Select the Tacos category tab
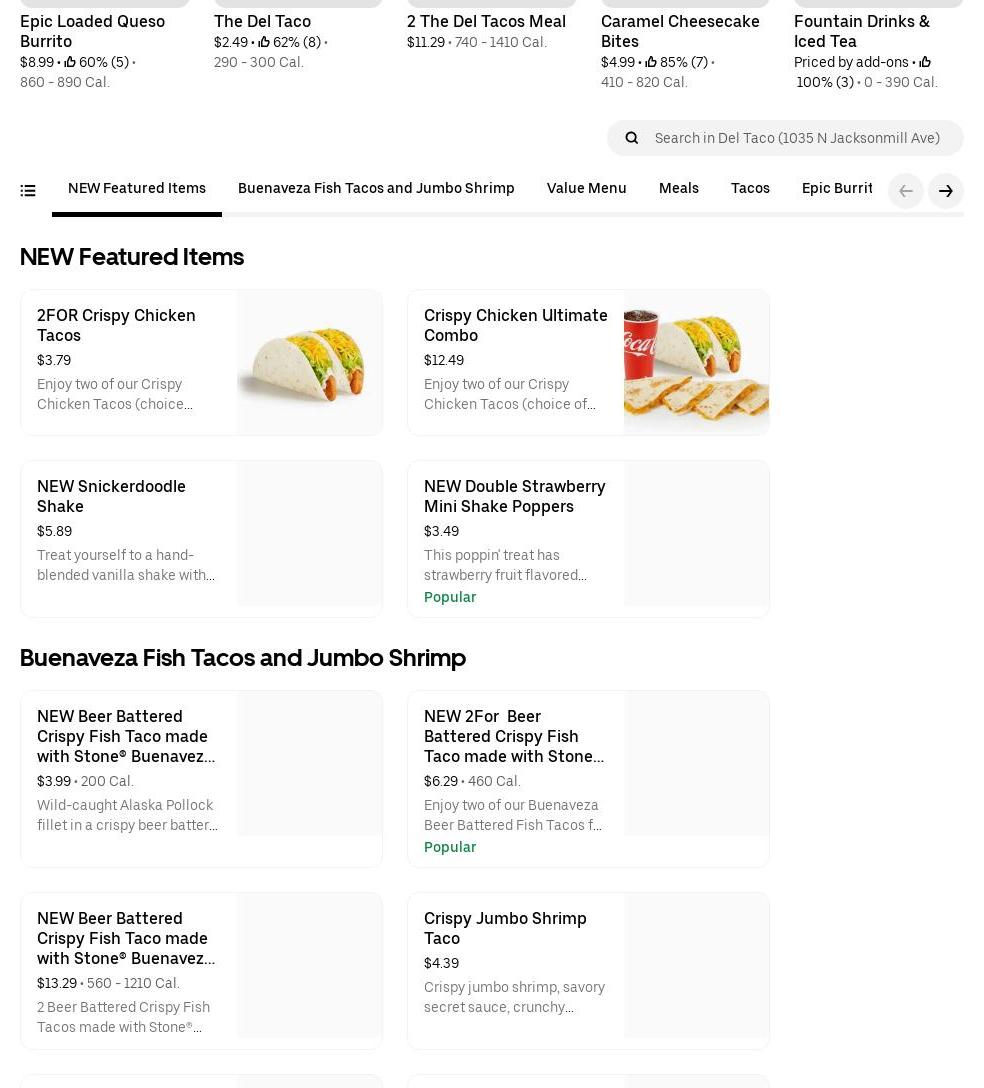 750,188
